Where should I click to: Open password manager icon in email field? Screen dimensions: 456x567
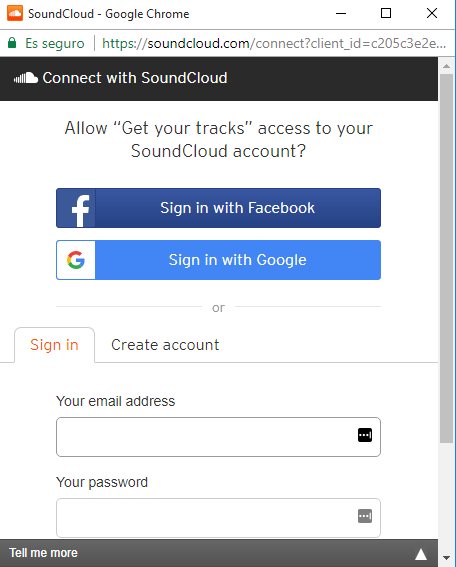click(365, 435)
